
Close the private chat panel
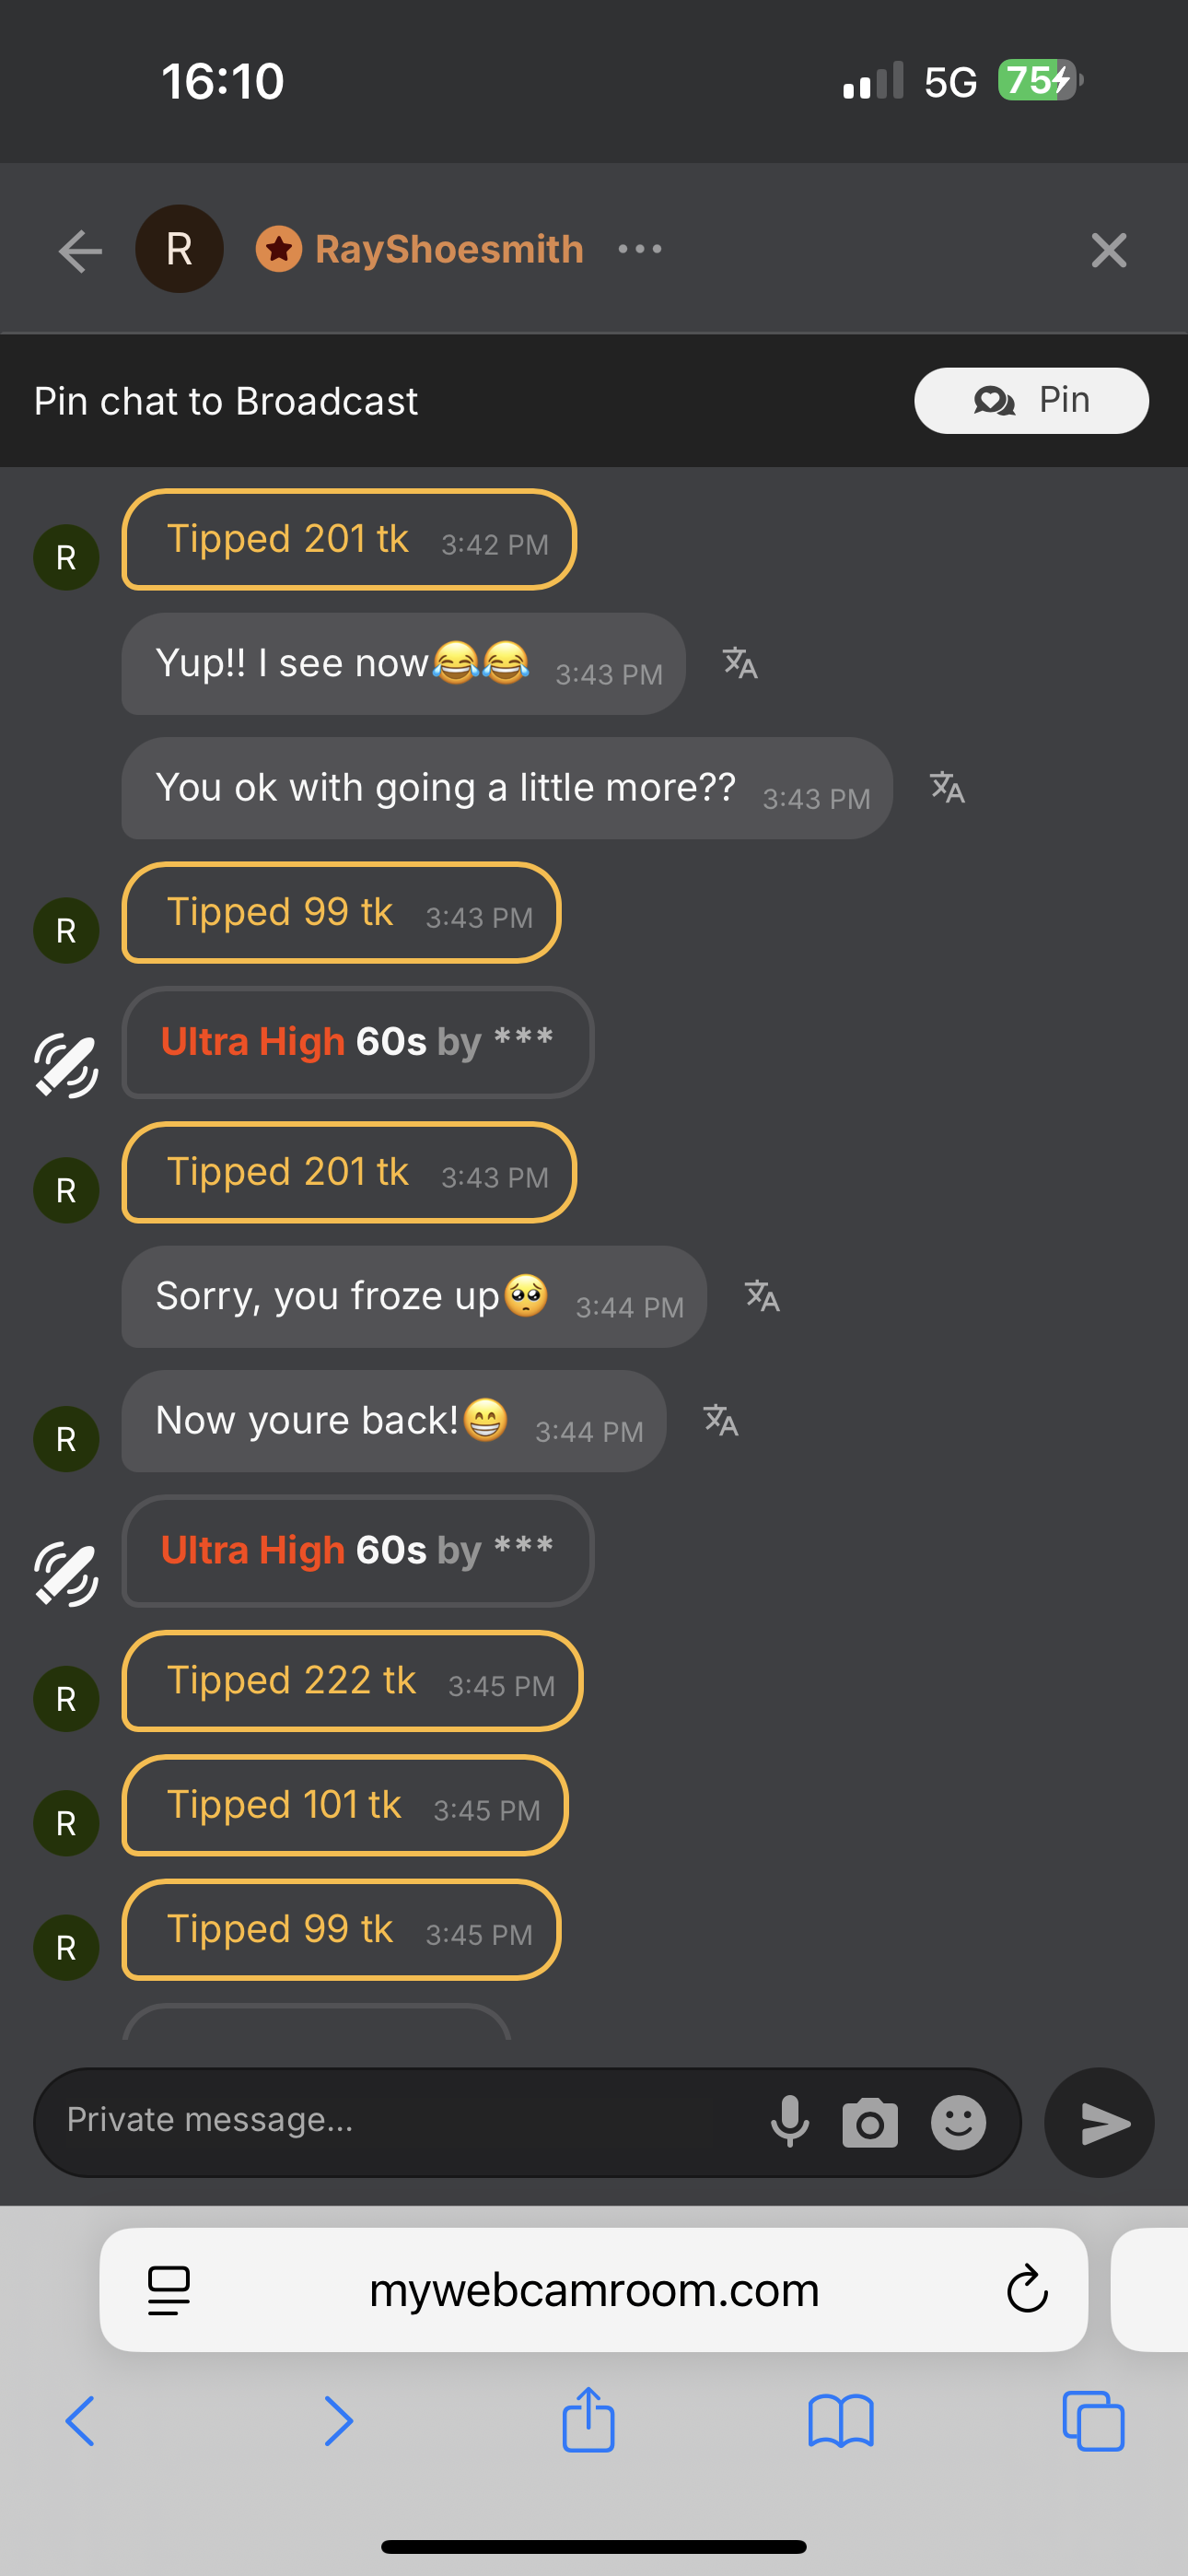1108,250
